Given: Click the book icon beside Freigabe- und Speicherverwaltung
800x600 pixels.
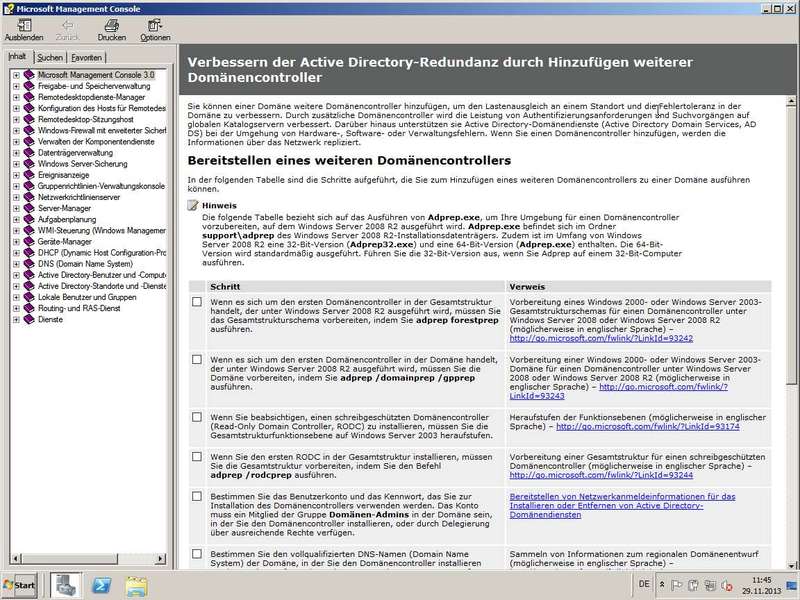Looking at the screenshot, I should 29,86.
